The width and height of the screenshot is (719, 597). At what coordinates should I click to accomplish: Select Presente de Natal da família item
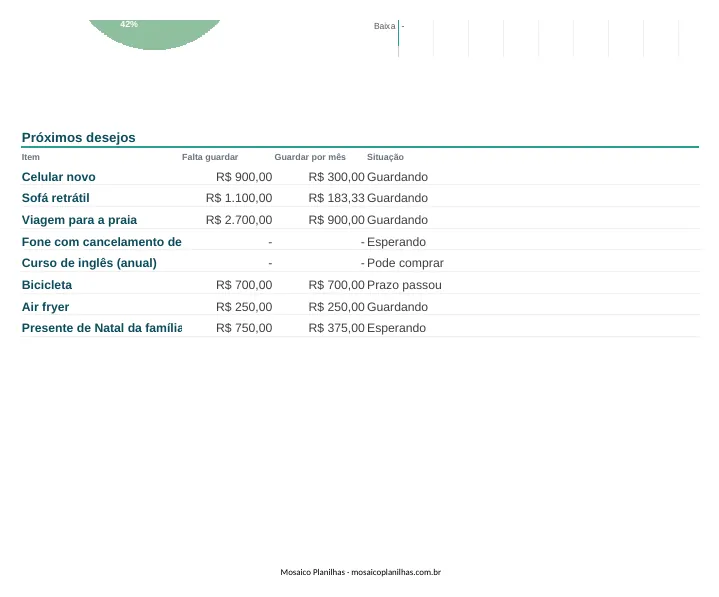[101, 328]
